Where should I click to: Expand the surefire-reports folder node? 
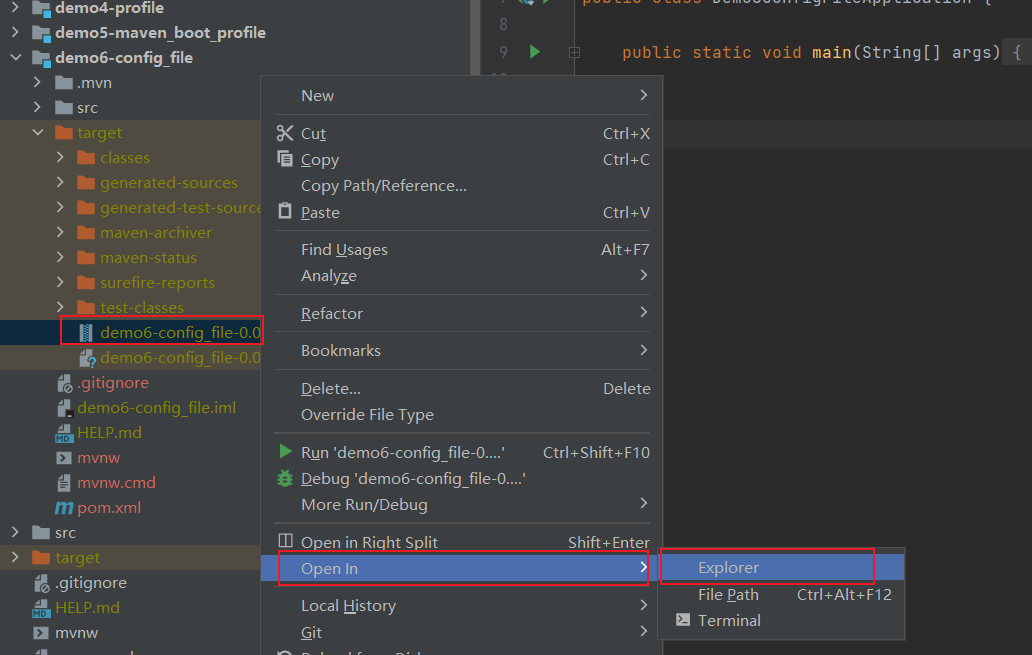tap(60, 282)
